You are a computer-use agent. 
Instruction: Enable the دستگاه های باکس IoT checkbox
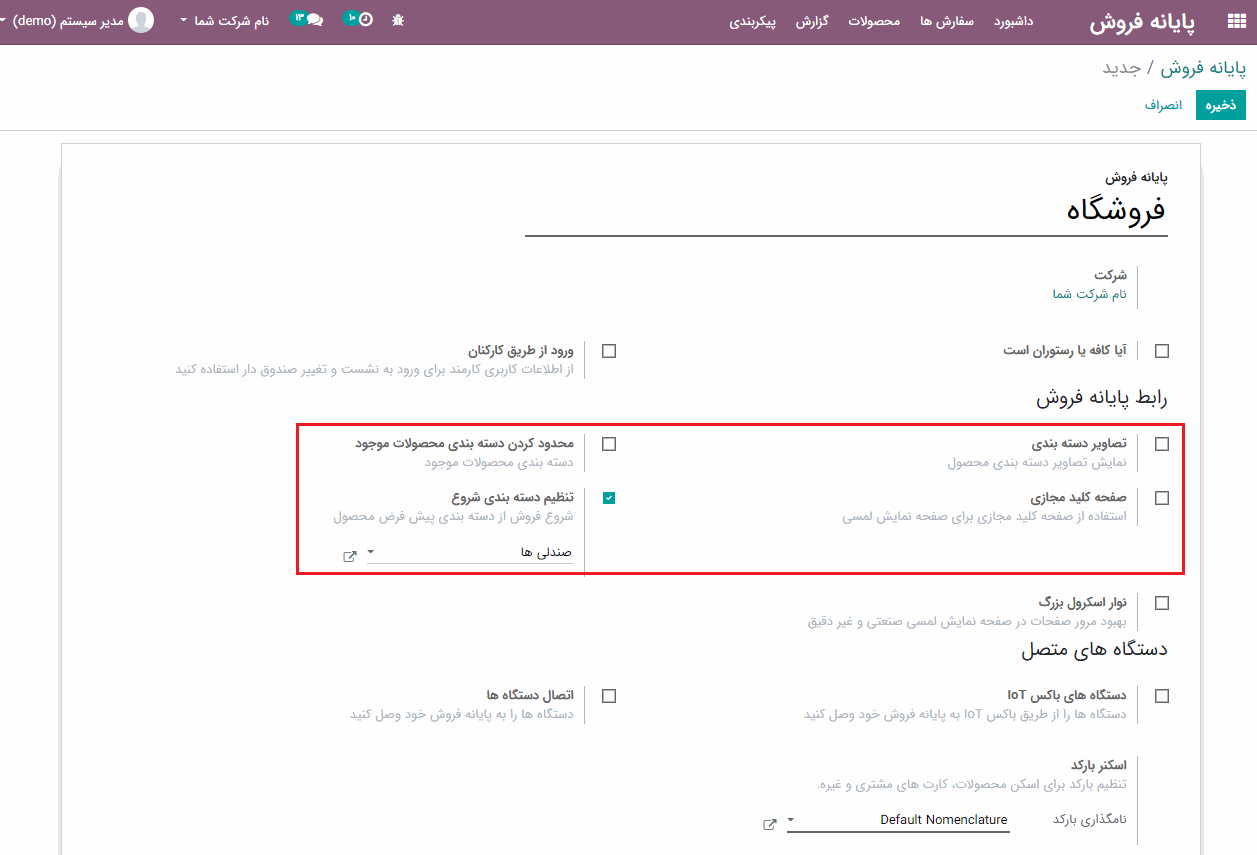pyautogui.click(x=1161, y=696)
